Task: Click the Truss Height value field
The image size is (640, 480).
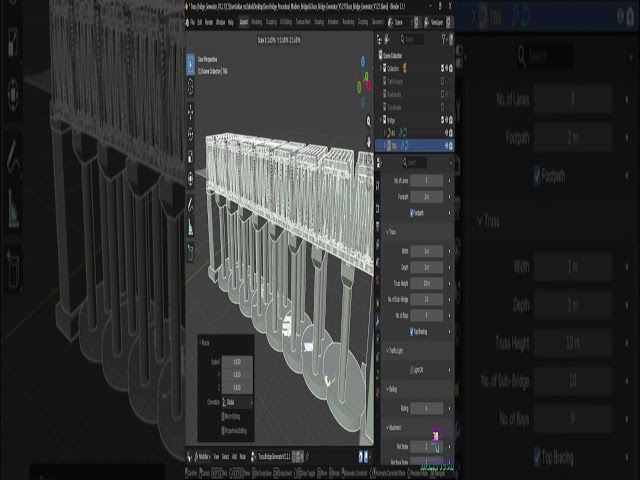Action: tap(427, 283)
